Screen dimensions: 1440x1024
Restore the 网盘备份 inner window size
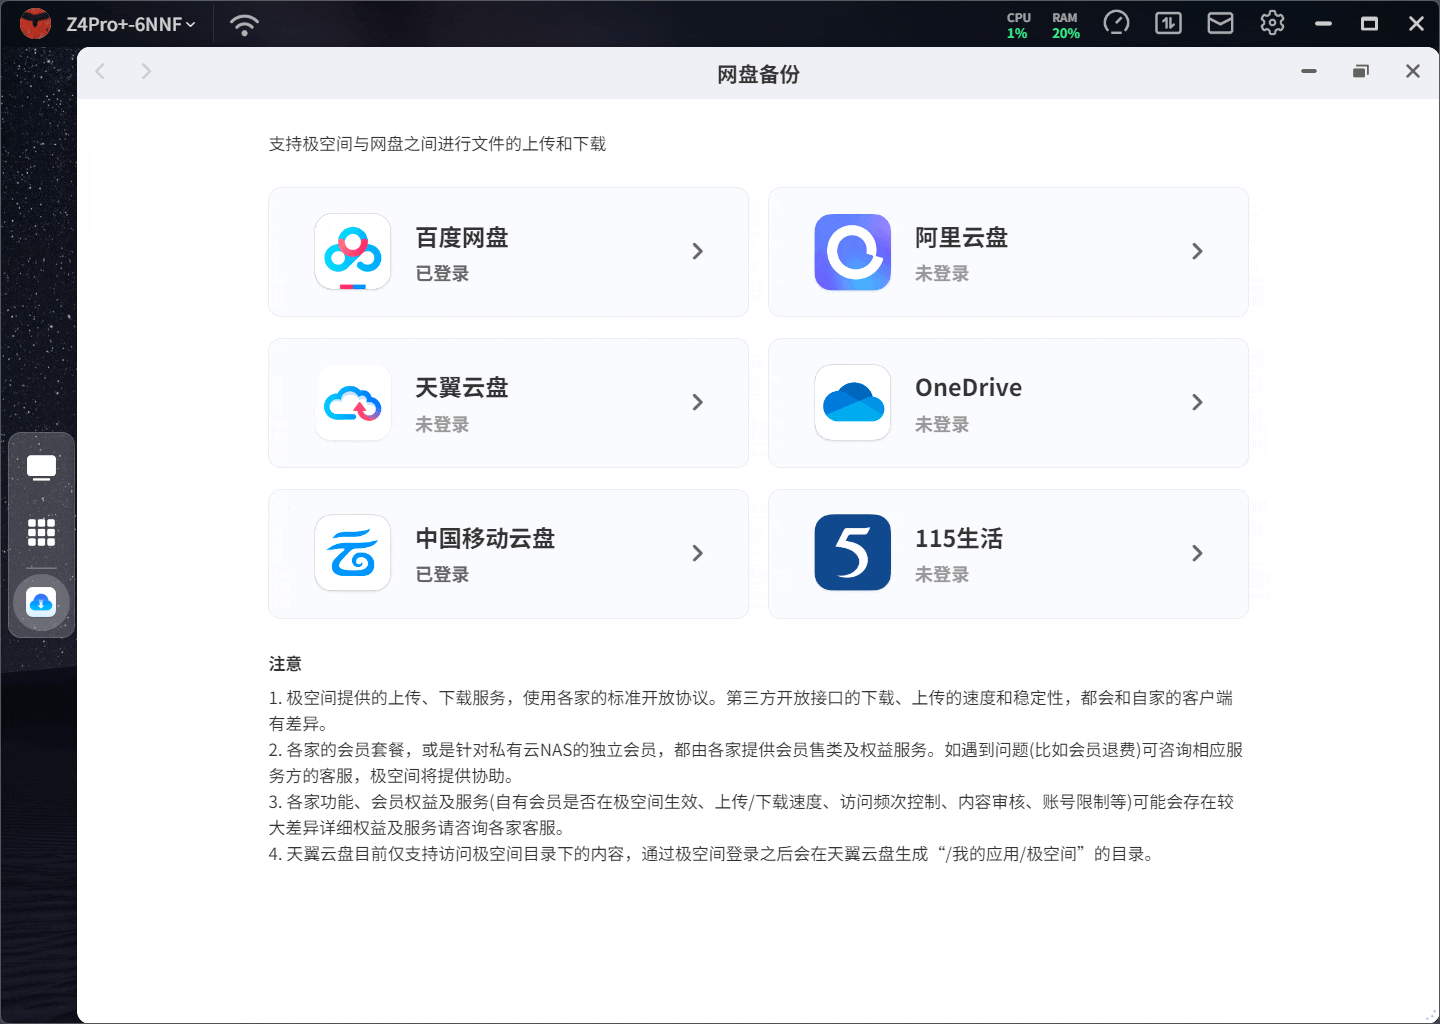tap(1360, 71)
